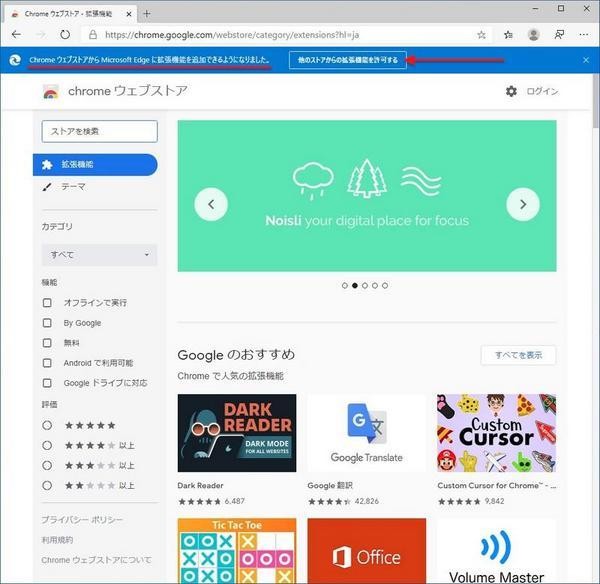Screen dimensions: 600x584
Task: Select two stars 以上 rating radio
Action: point(47,486)
